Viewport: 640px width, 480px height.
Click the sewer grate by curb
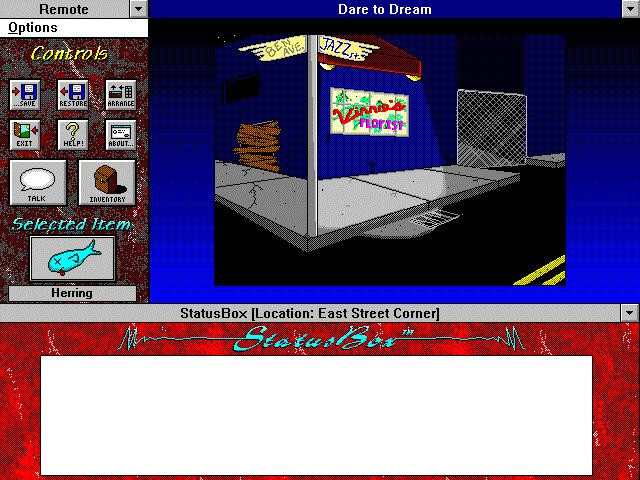(x=433, y=217)
